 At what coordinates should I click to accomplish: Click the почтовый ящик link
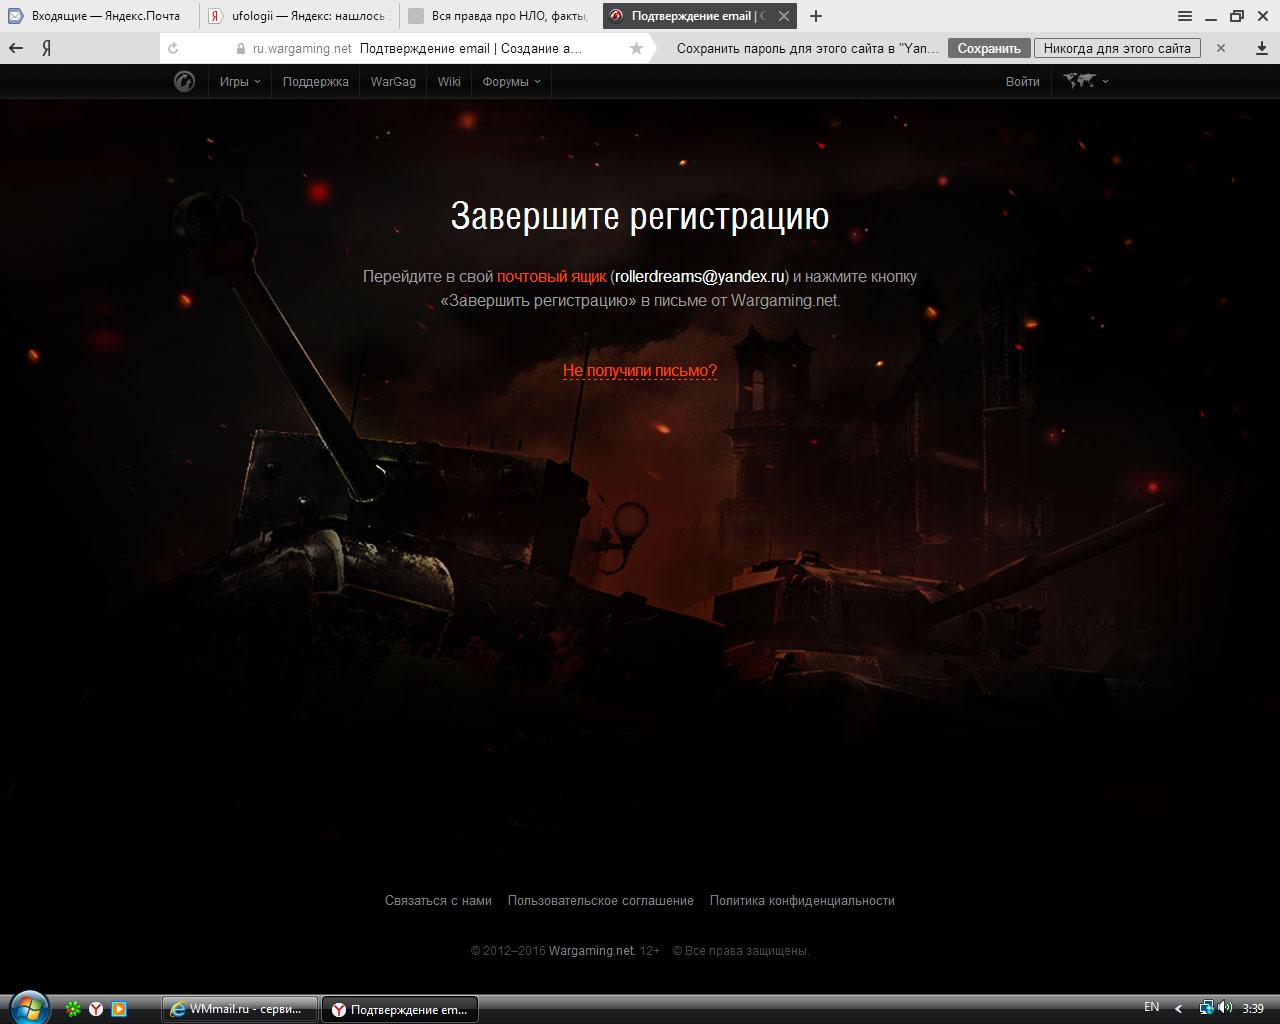pos(551,276)
